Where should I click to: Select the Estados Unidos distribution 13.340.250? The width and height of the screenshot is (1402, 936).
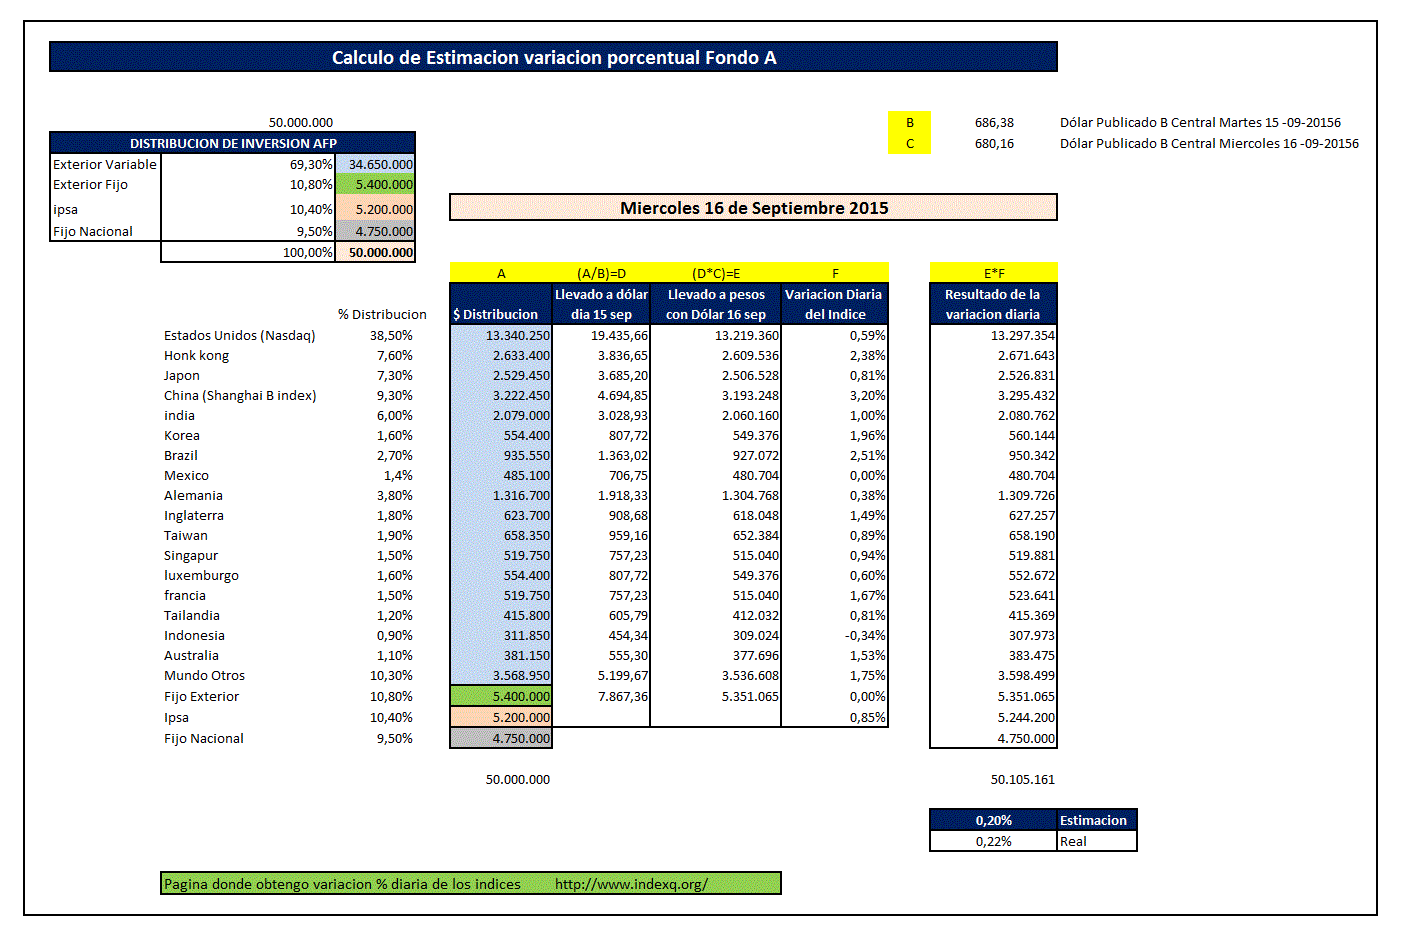click(x=517, y=336)
